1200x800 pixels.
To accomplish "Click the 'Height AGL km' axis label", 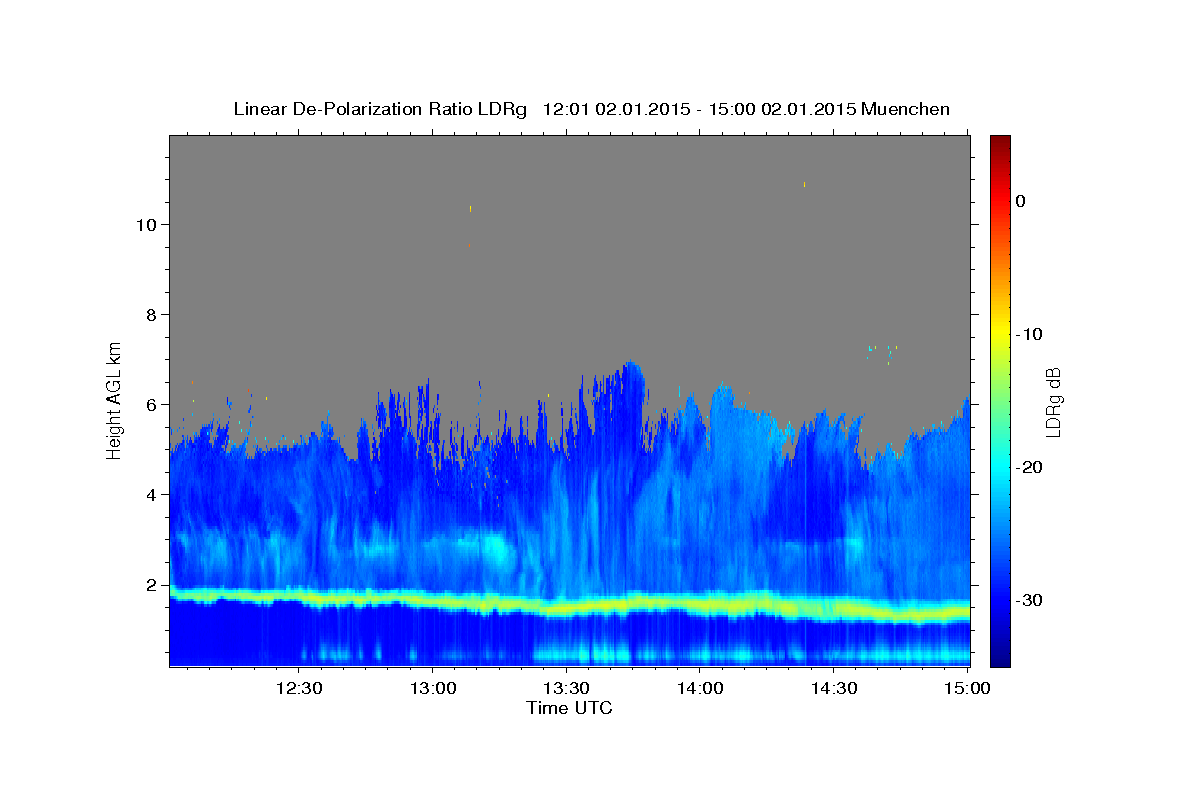I will tap(115, 399).
